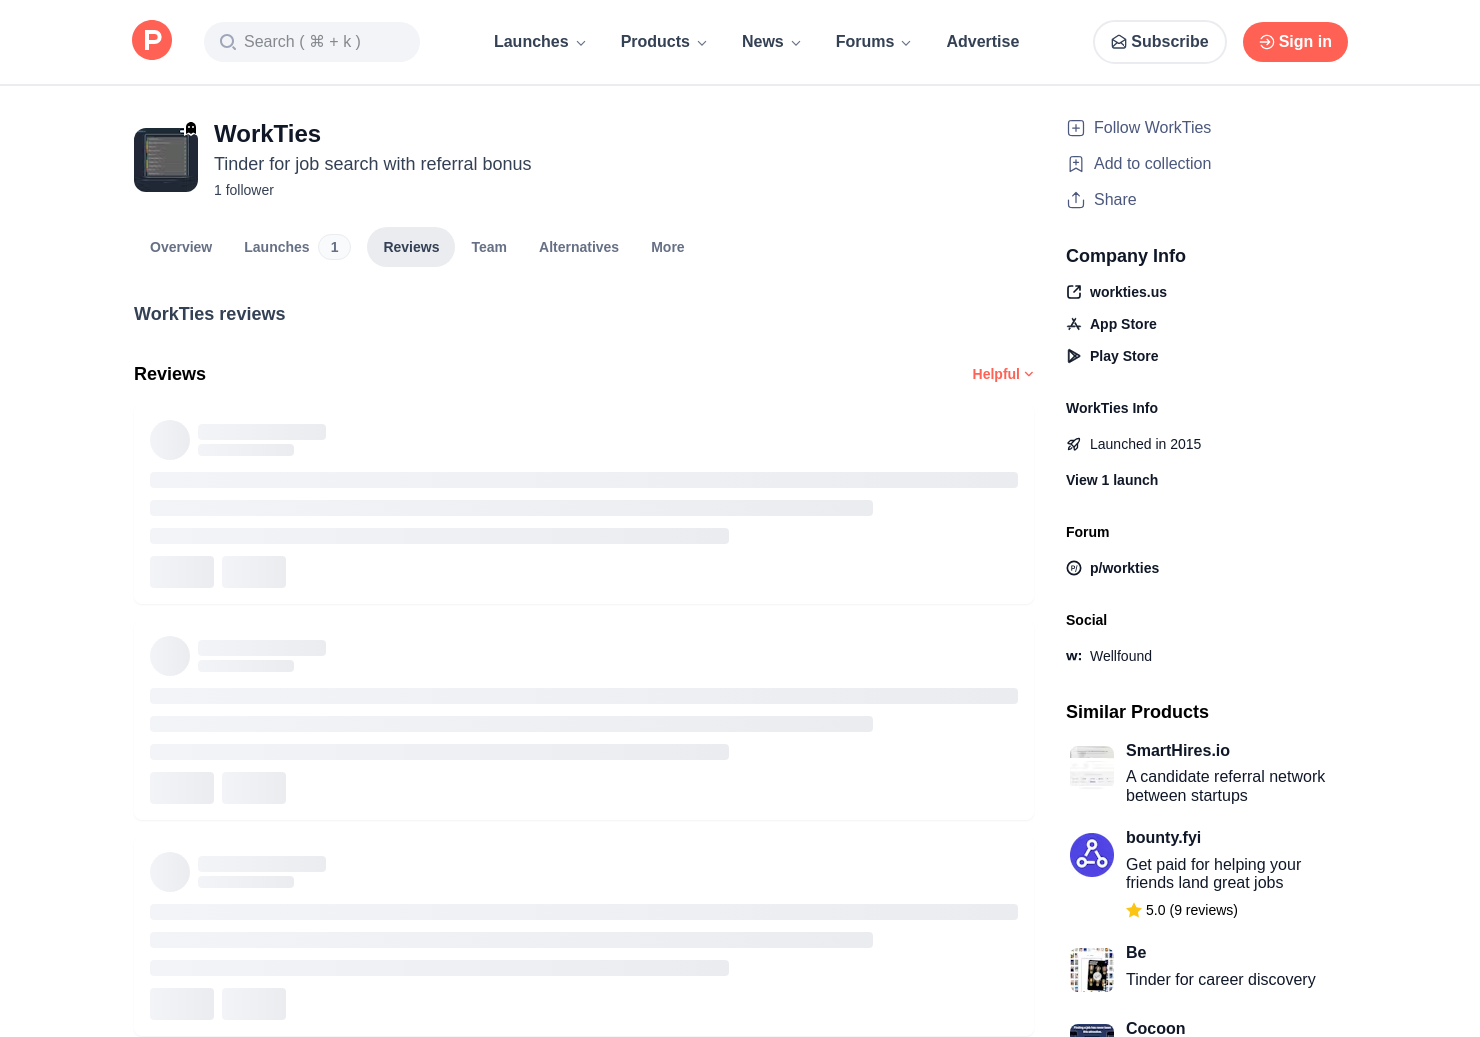Click the Add to collection bookmark icon
This screenshot has width=1480, height=1037.
pyautogui.click(x=1076, y=164)
